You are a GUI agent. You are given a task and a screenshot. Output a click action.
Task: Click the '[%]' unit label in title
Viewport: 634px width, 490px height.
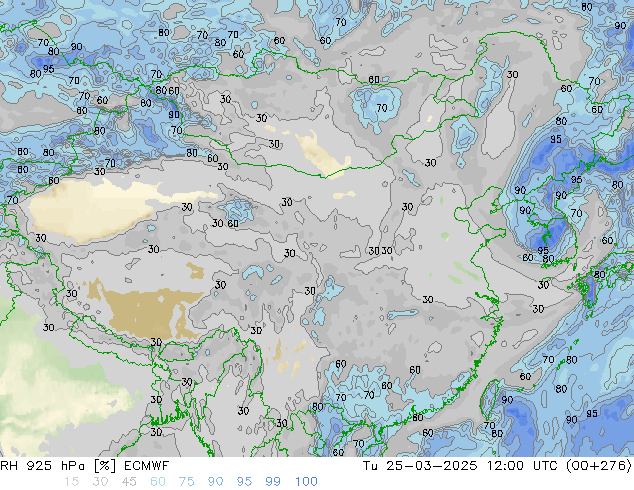coord(104,466)
